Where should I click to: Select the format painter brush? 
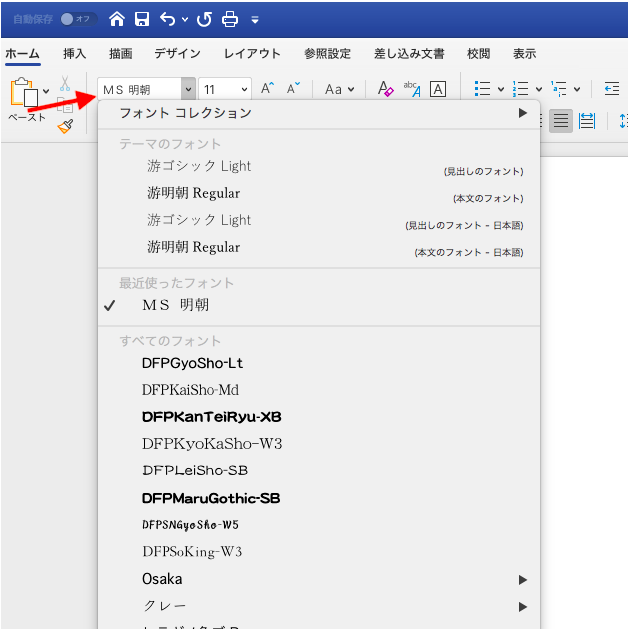click(65, 126)
